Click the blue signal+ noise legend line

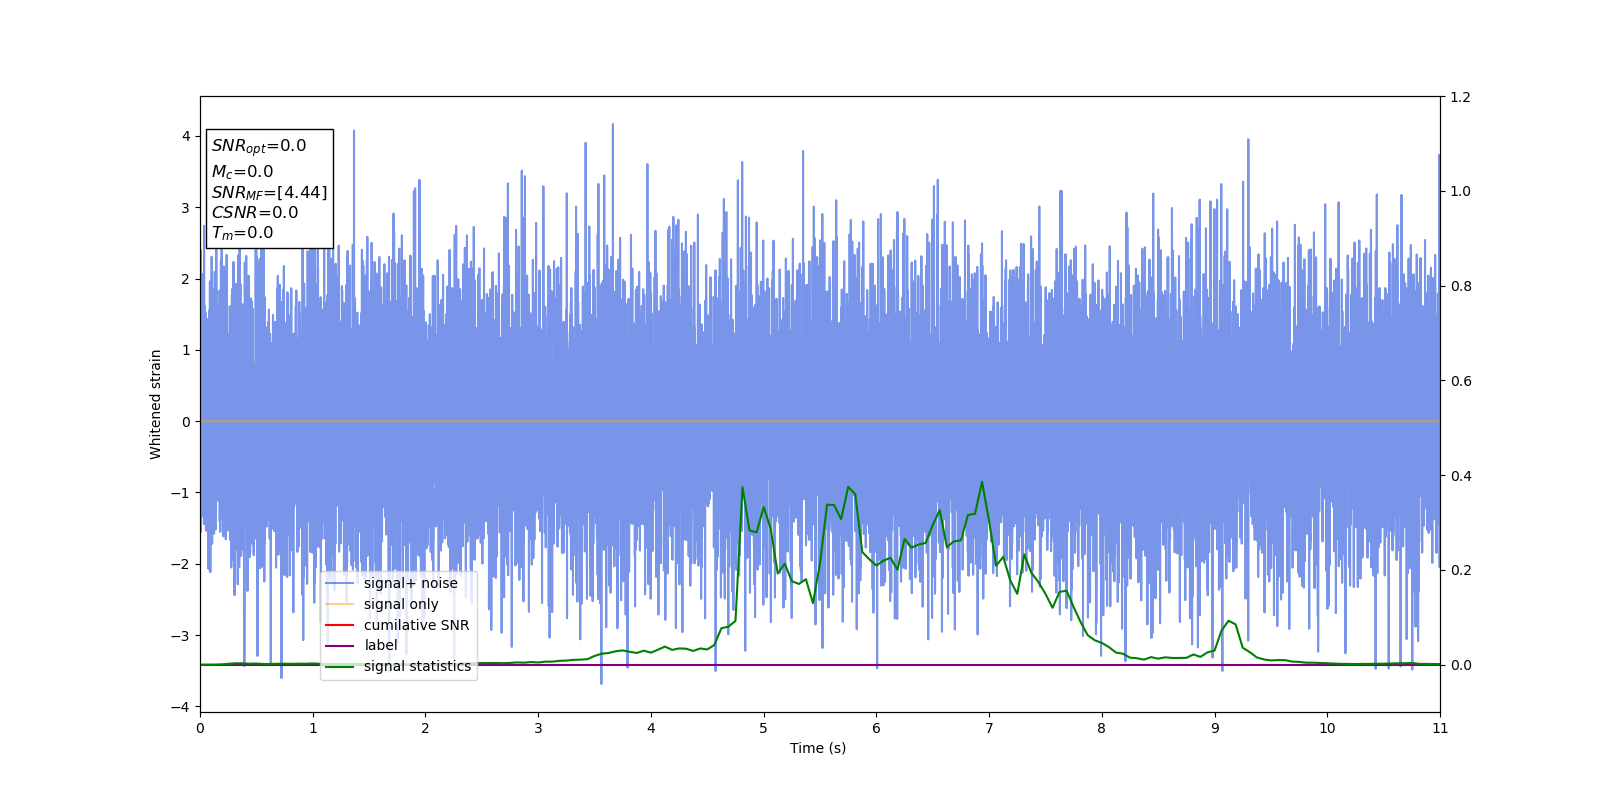pos(340,583)
